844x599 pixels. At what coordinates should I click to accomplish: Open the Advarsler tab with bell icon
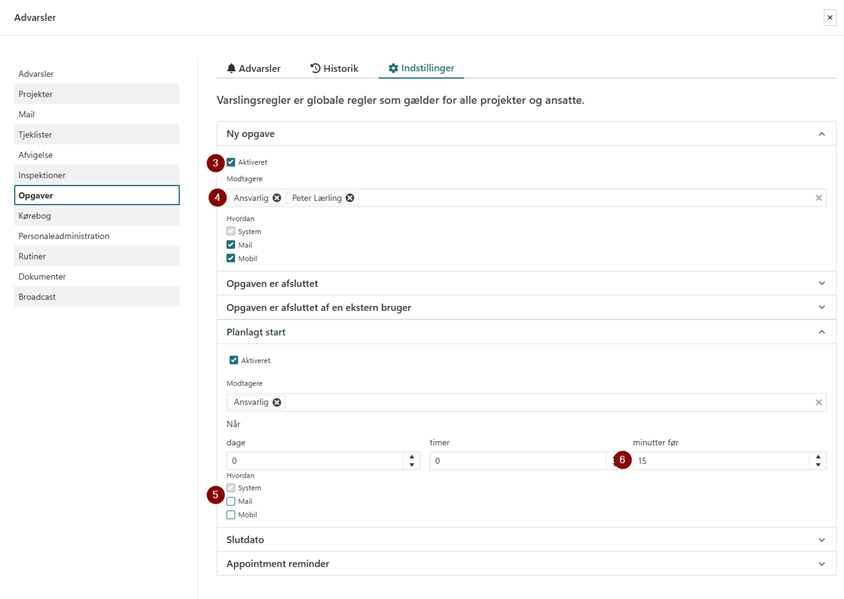pos(253,68)
